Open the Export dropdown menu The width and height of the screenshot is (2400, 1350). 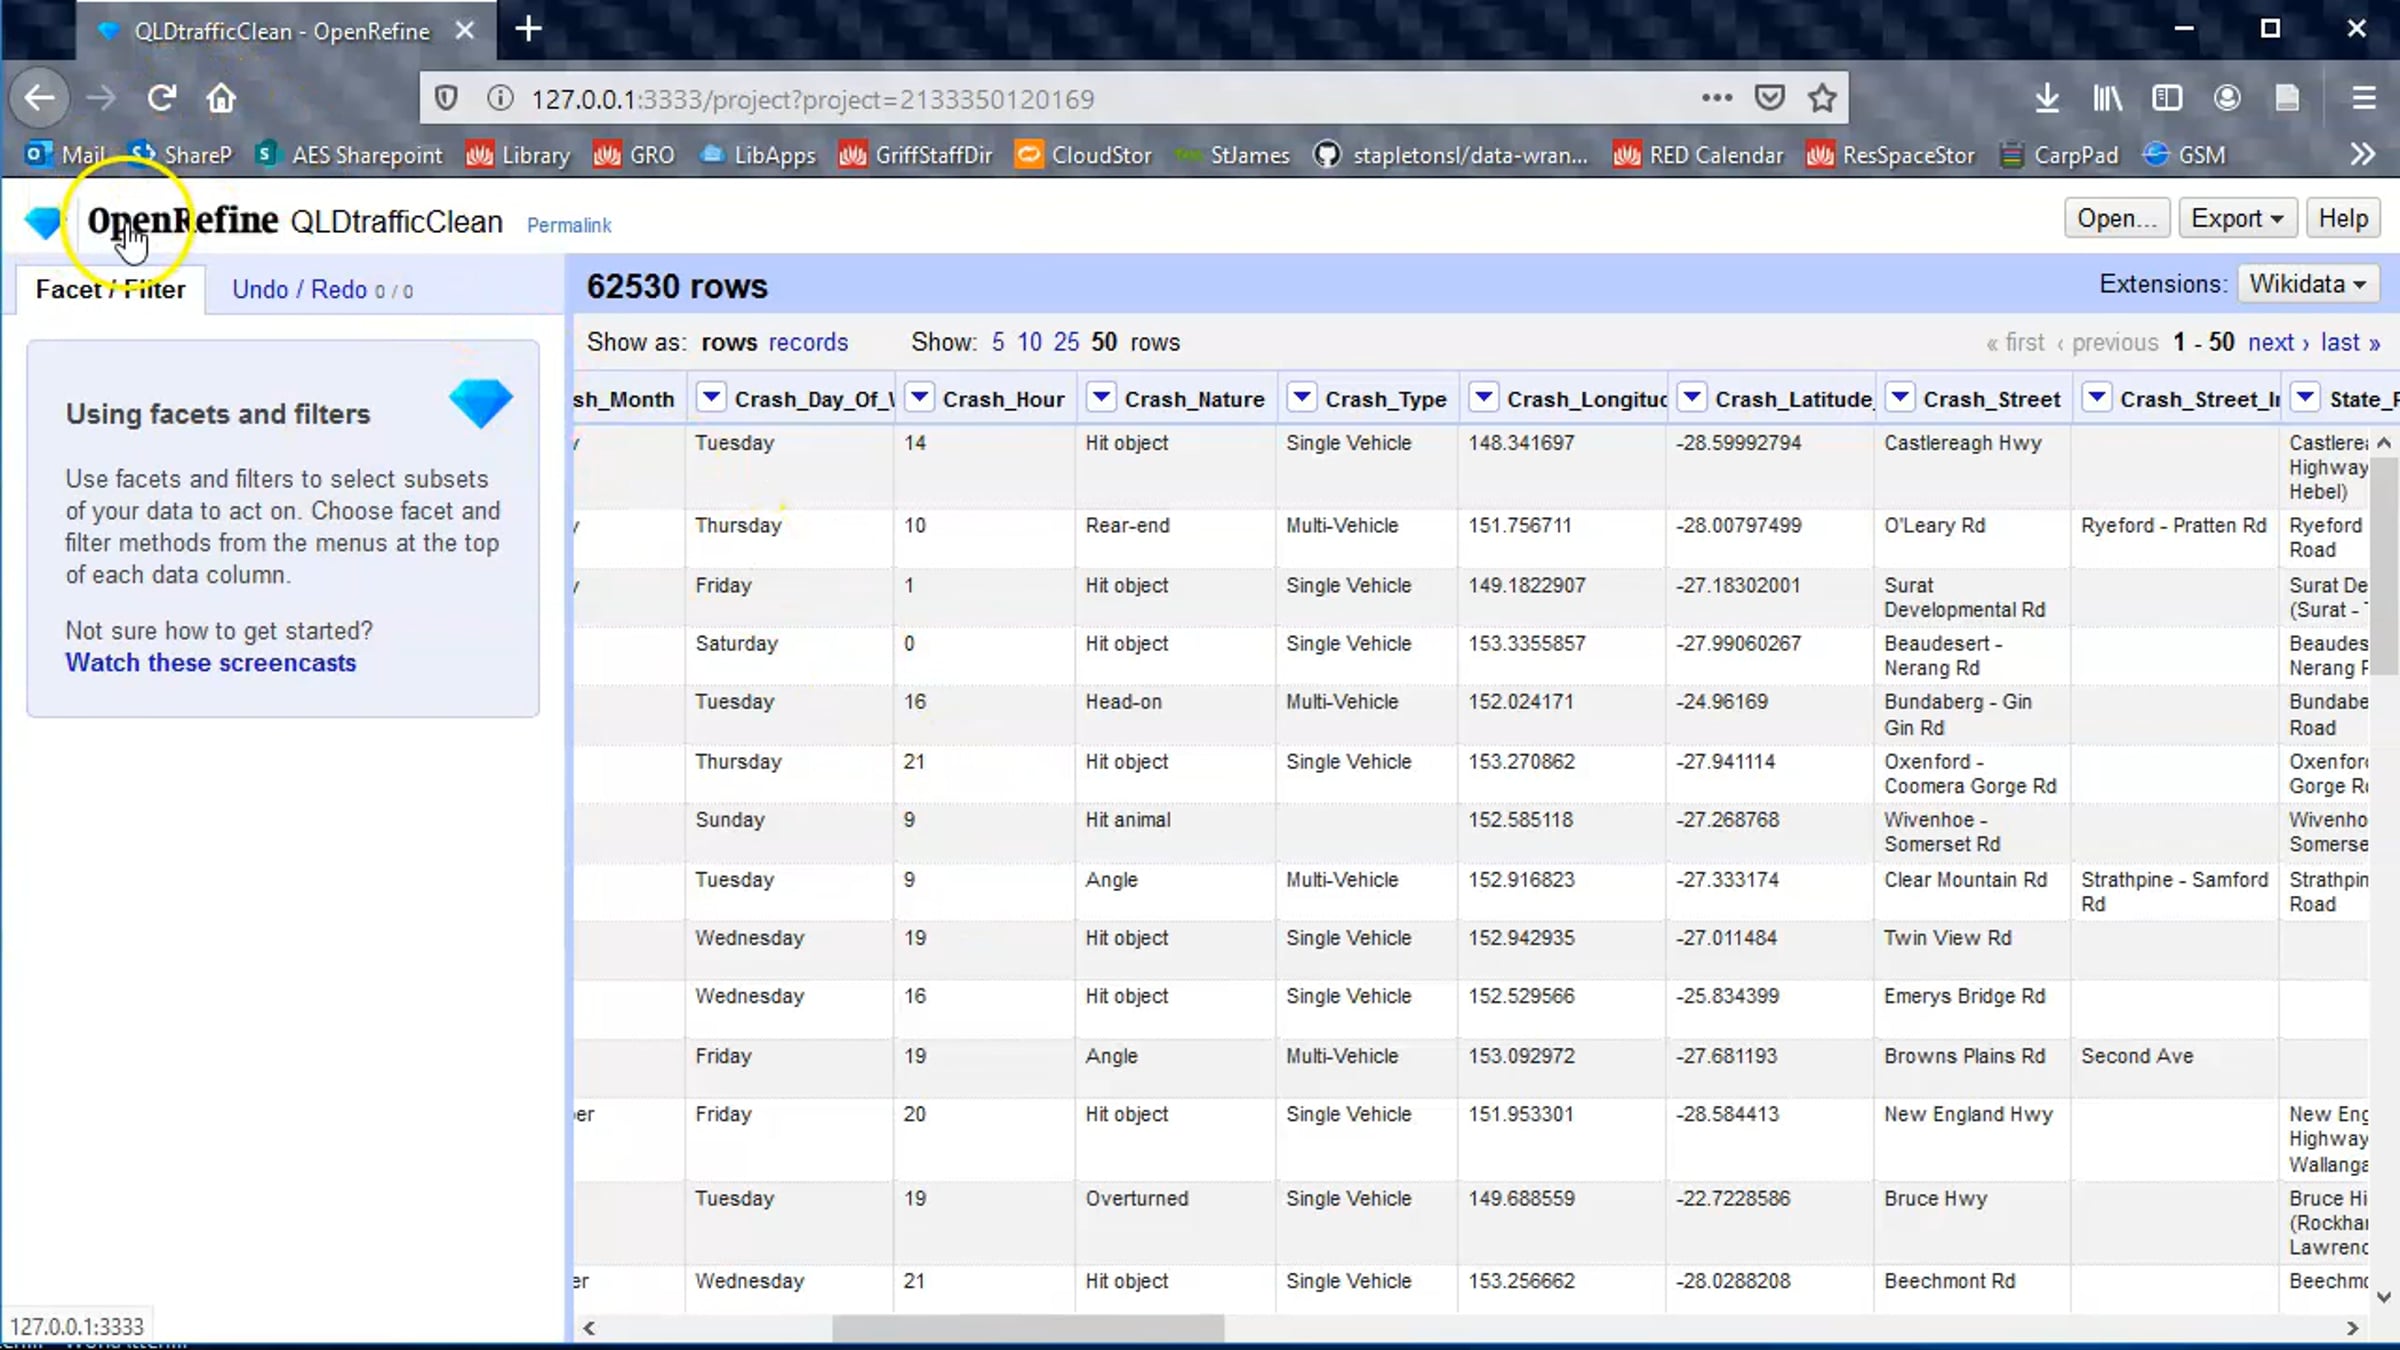coord(2236,218)
